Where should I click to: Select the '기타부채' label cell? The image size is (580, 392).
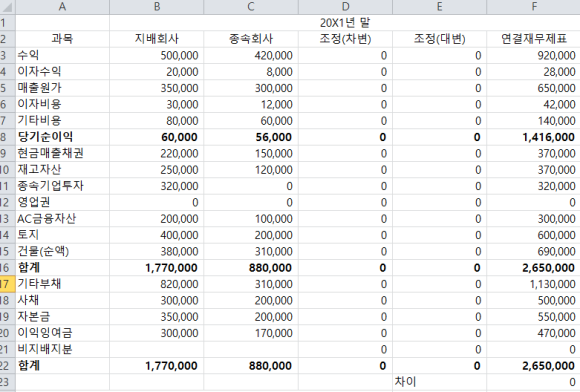tap(62, 284)
